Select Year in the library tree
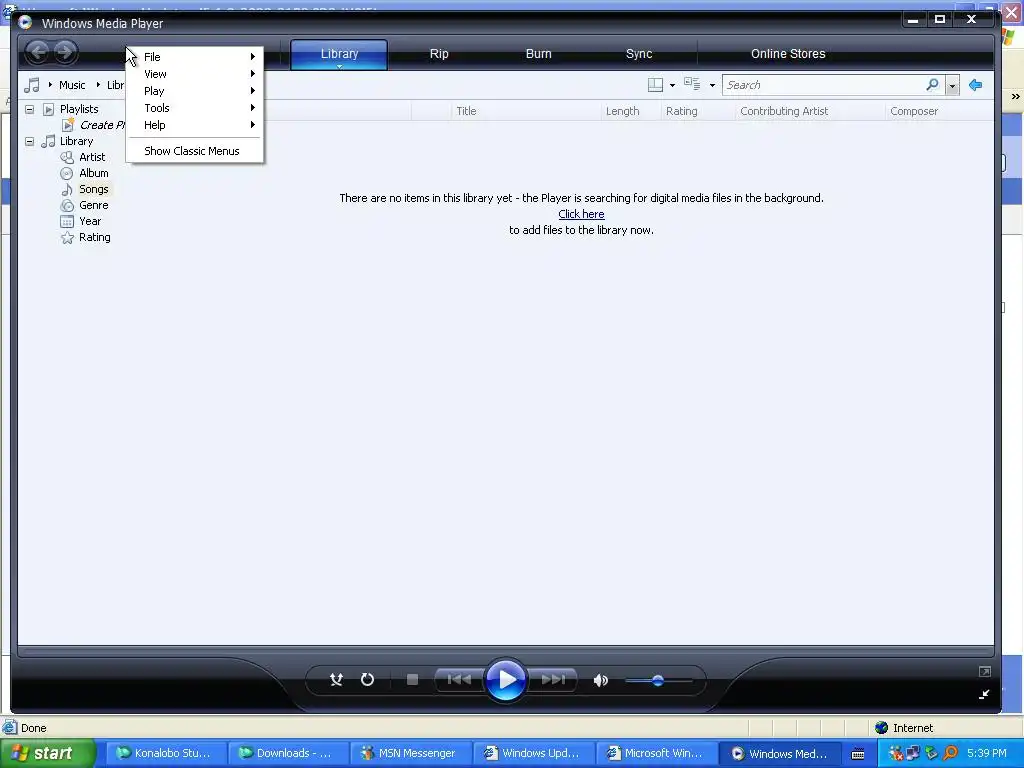The width and height of the screenshot is (1024, 768). click(90, 221)
